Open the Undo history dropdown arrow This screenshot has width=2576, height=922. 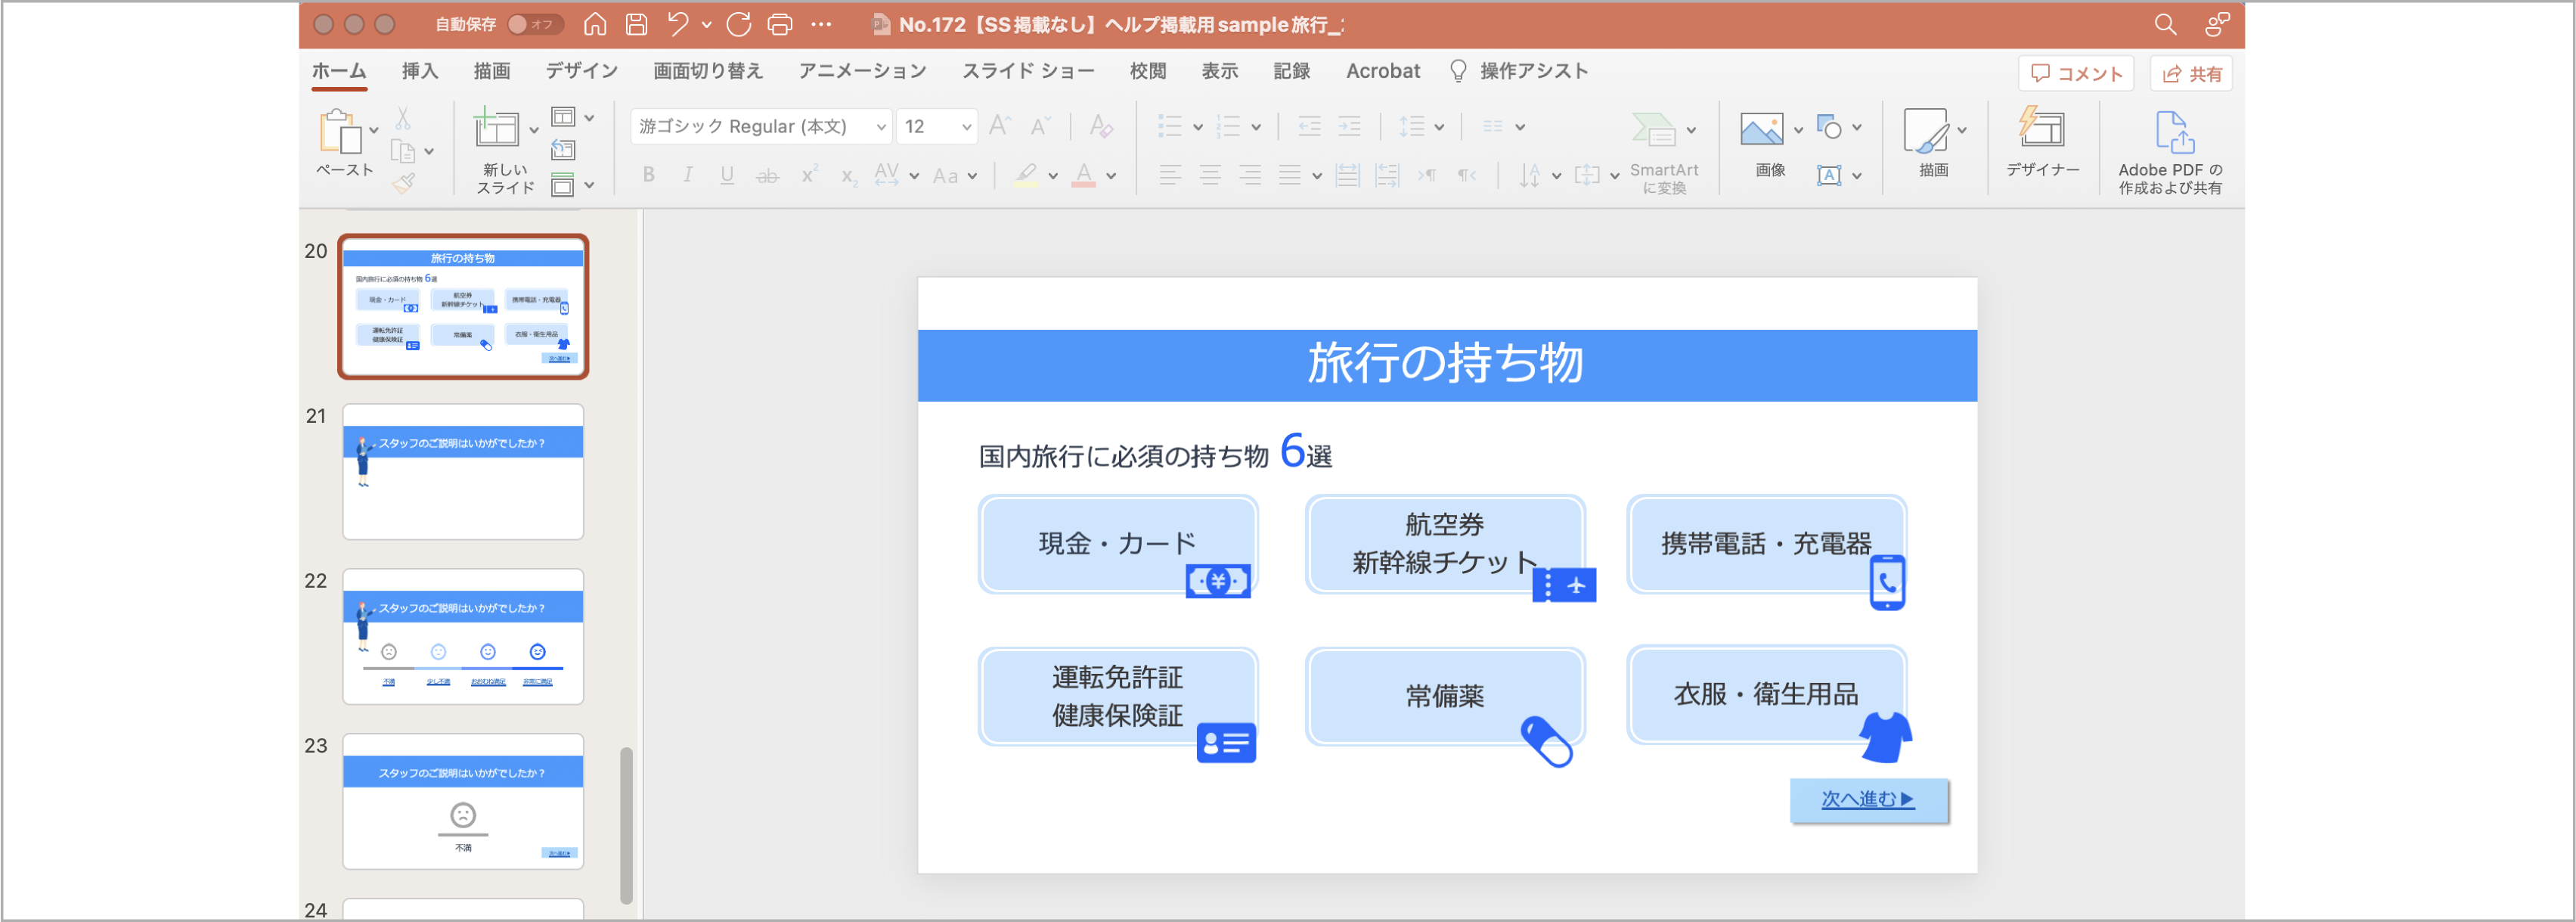click(707, 24)
